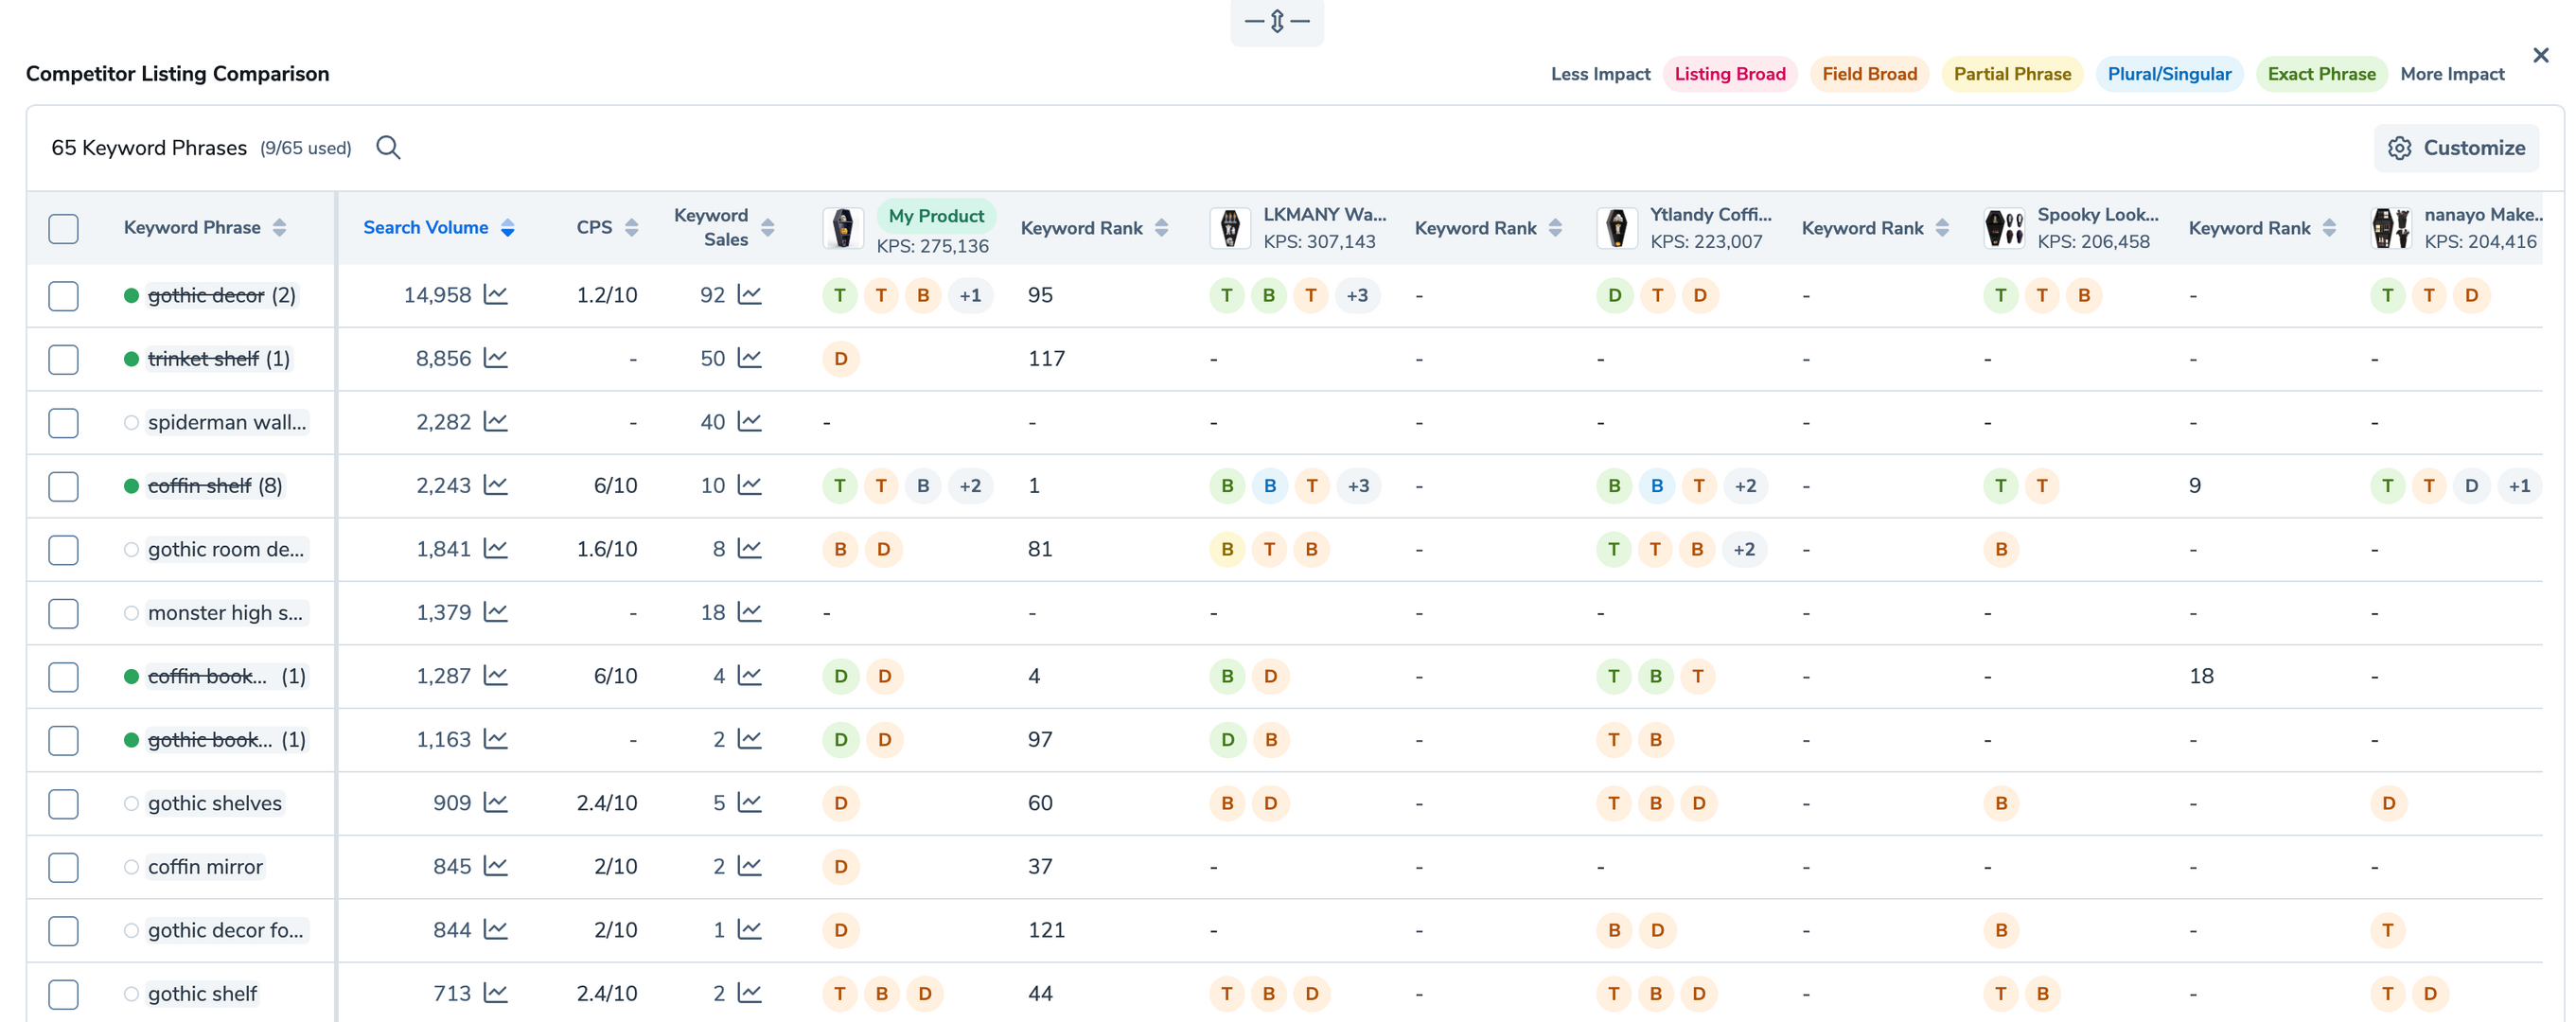
Task: Click the Listing Broad legend tag
Action: [1729, 74]
